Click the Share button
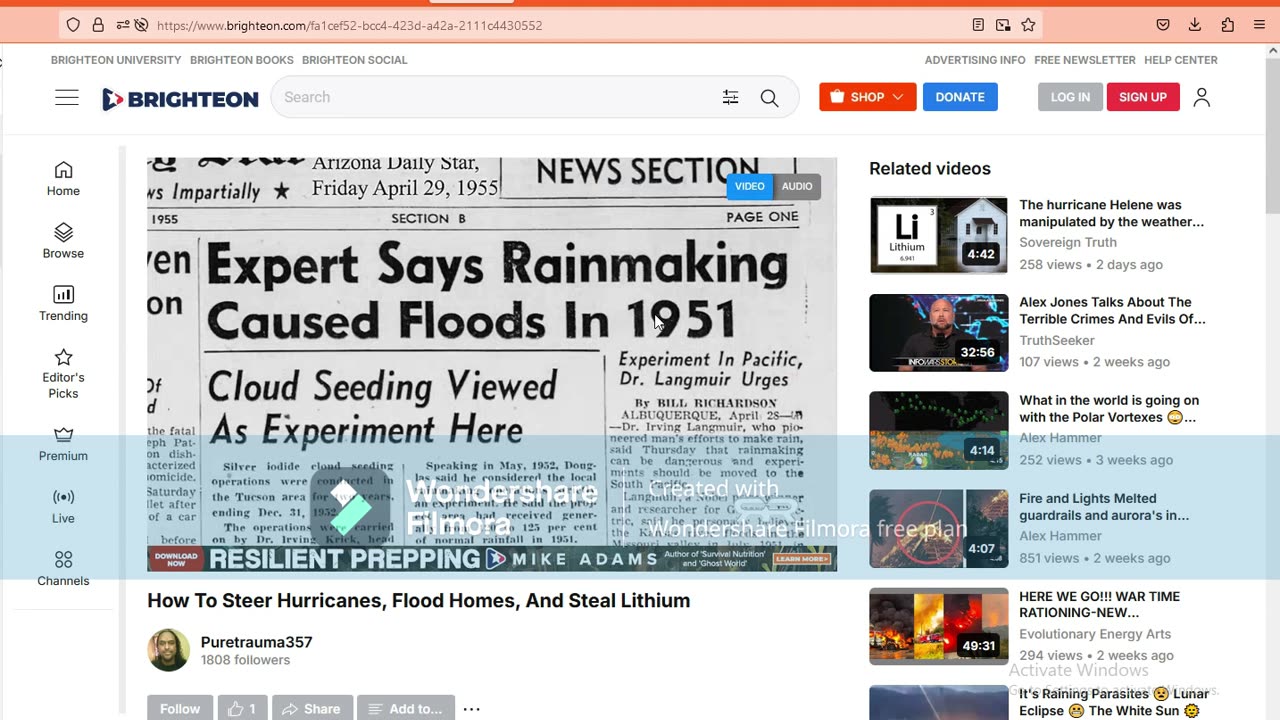 click(312, 708)
